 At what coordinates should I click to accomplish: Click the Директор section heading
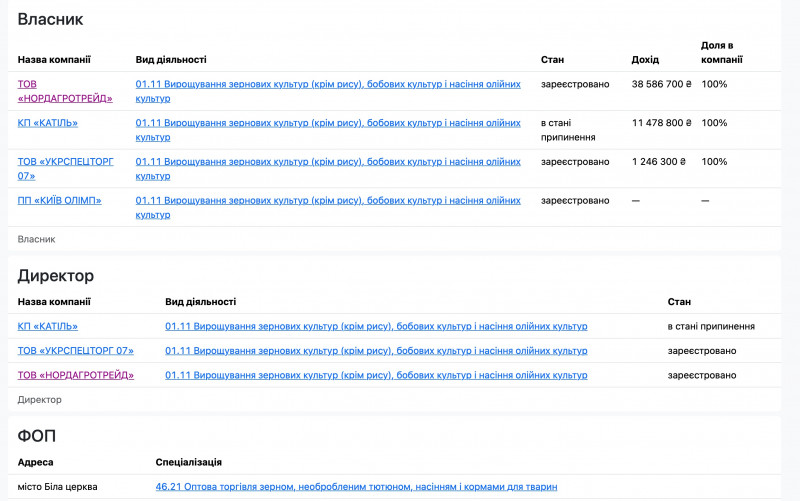[x=56, y=275]
